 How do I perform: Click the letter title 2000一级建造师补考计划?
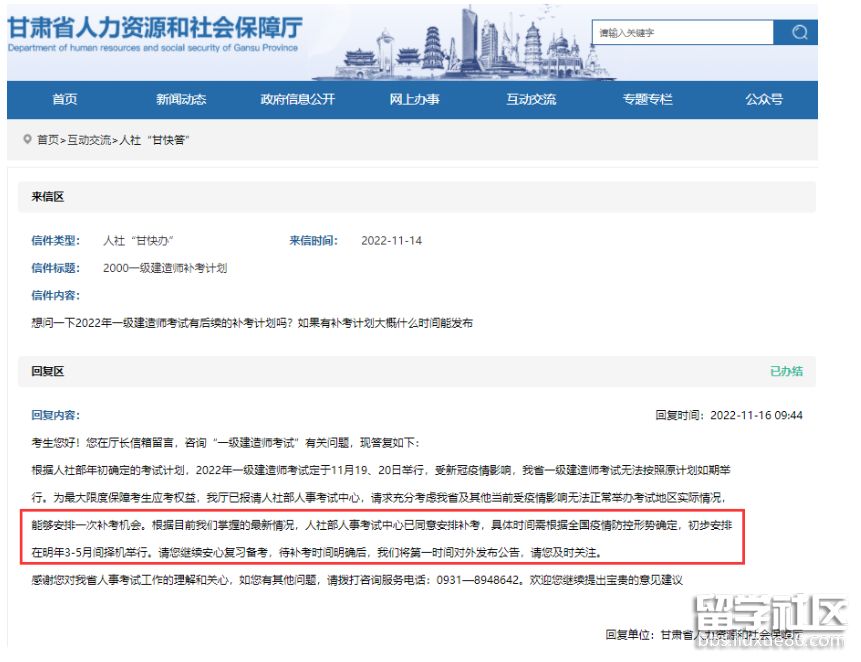pyautogui.click(x=165, y=268)
